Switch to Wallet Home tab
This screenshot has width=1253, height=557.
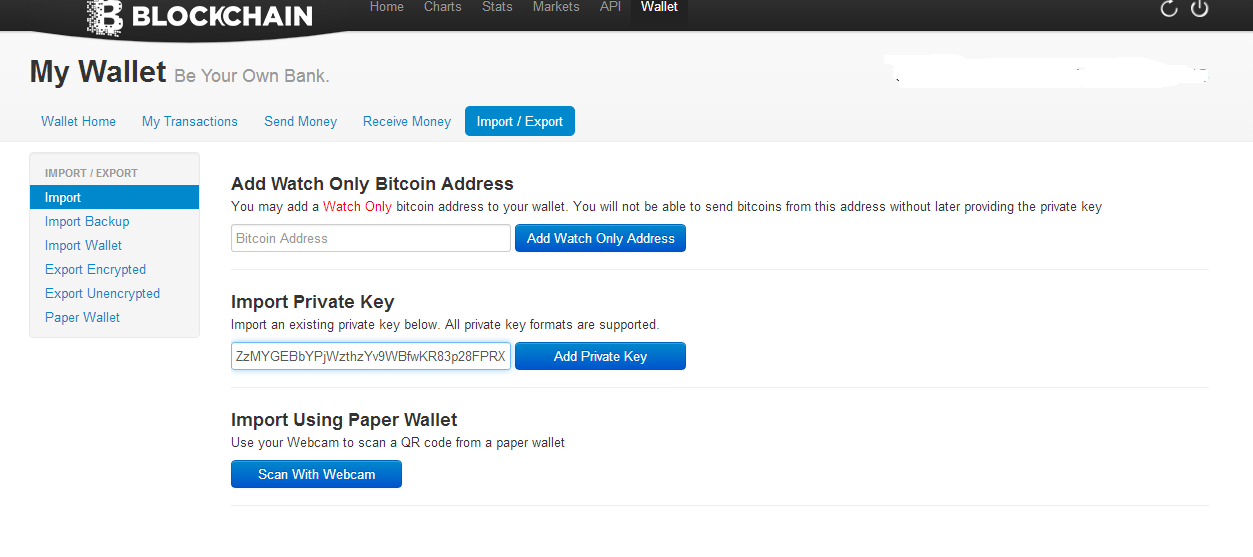79,121
